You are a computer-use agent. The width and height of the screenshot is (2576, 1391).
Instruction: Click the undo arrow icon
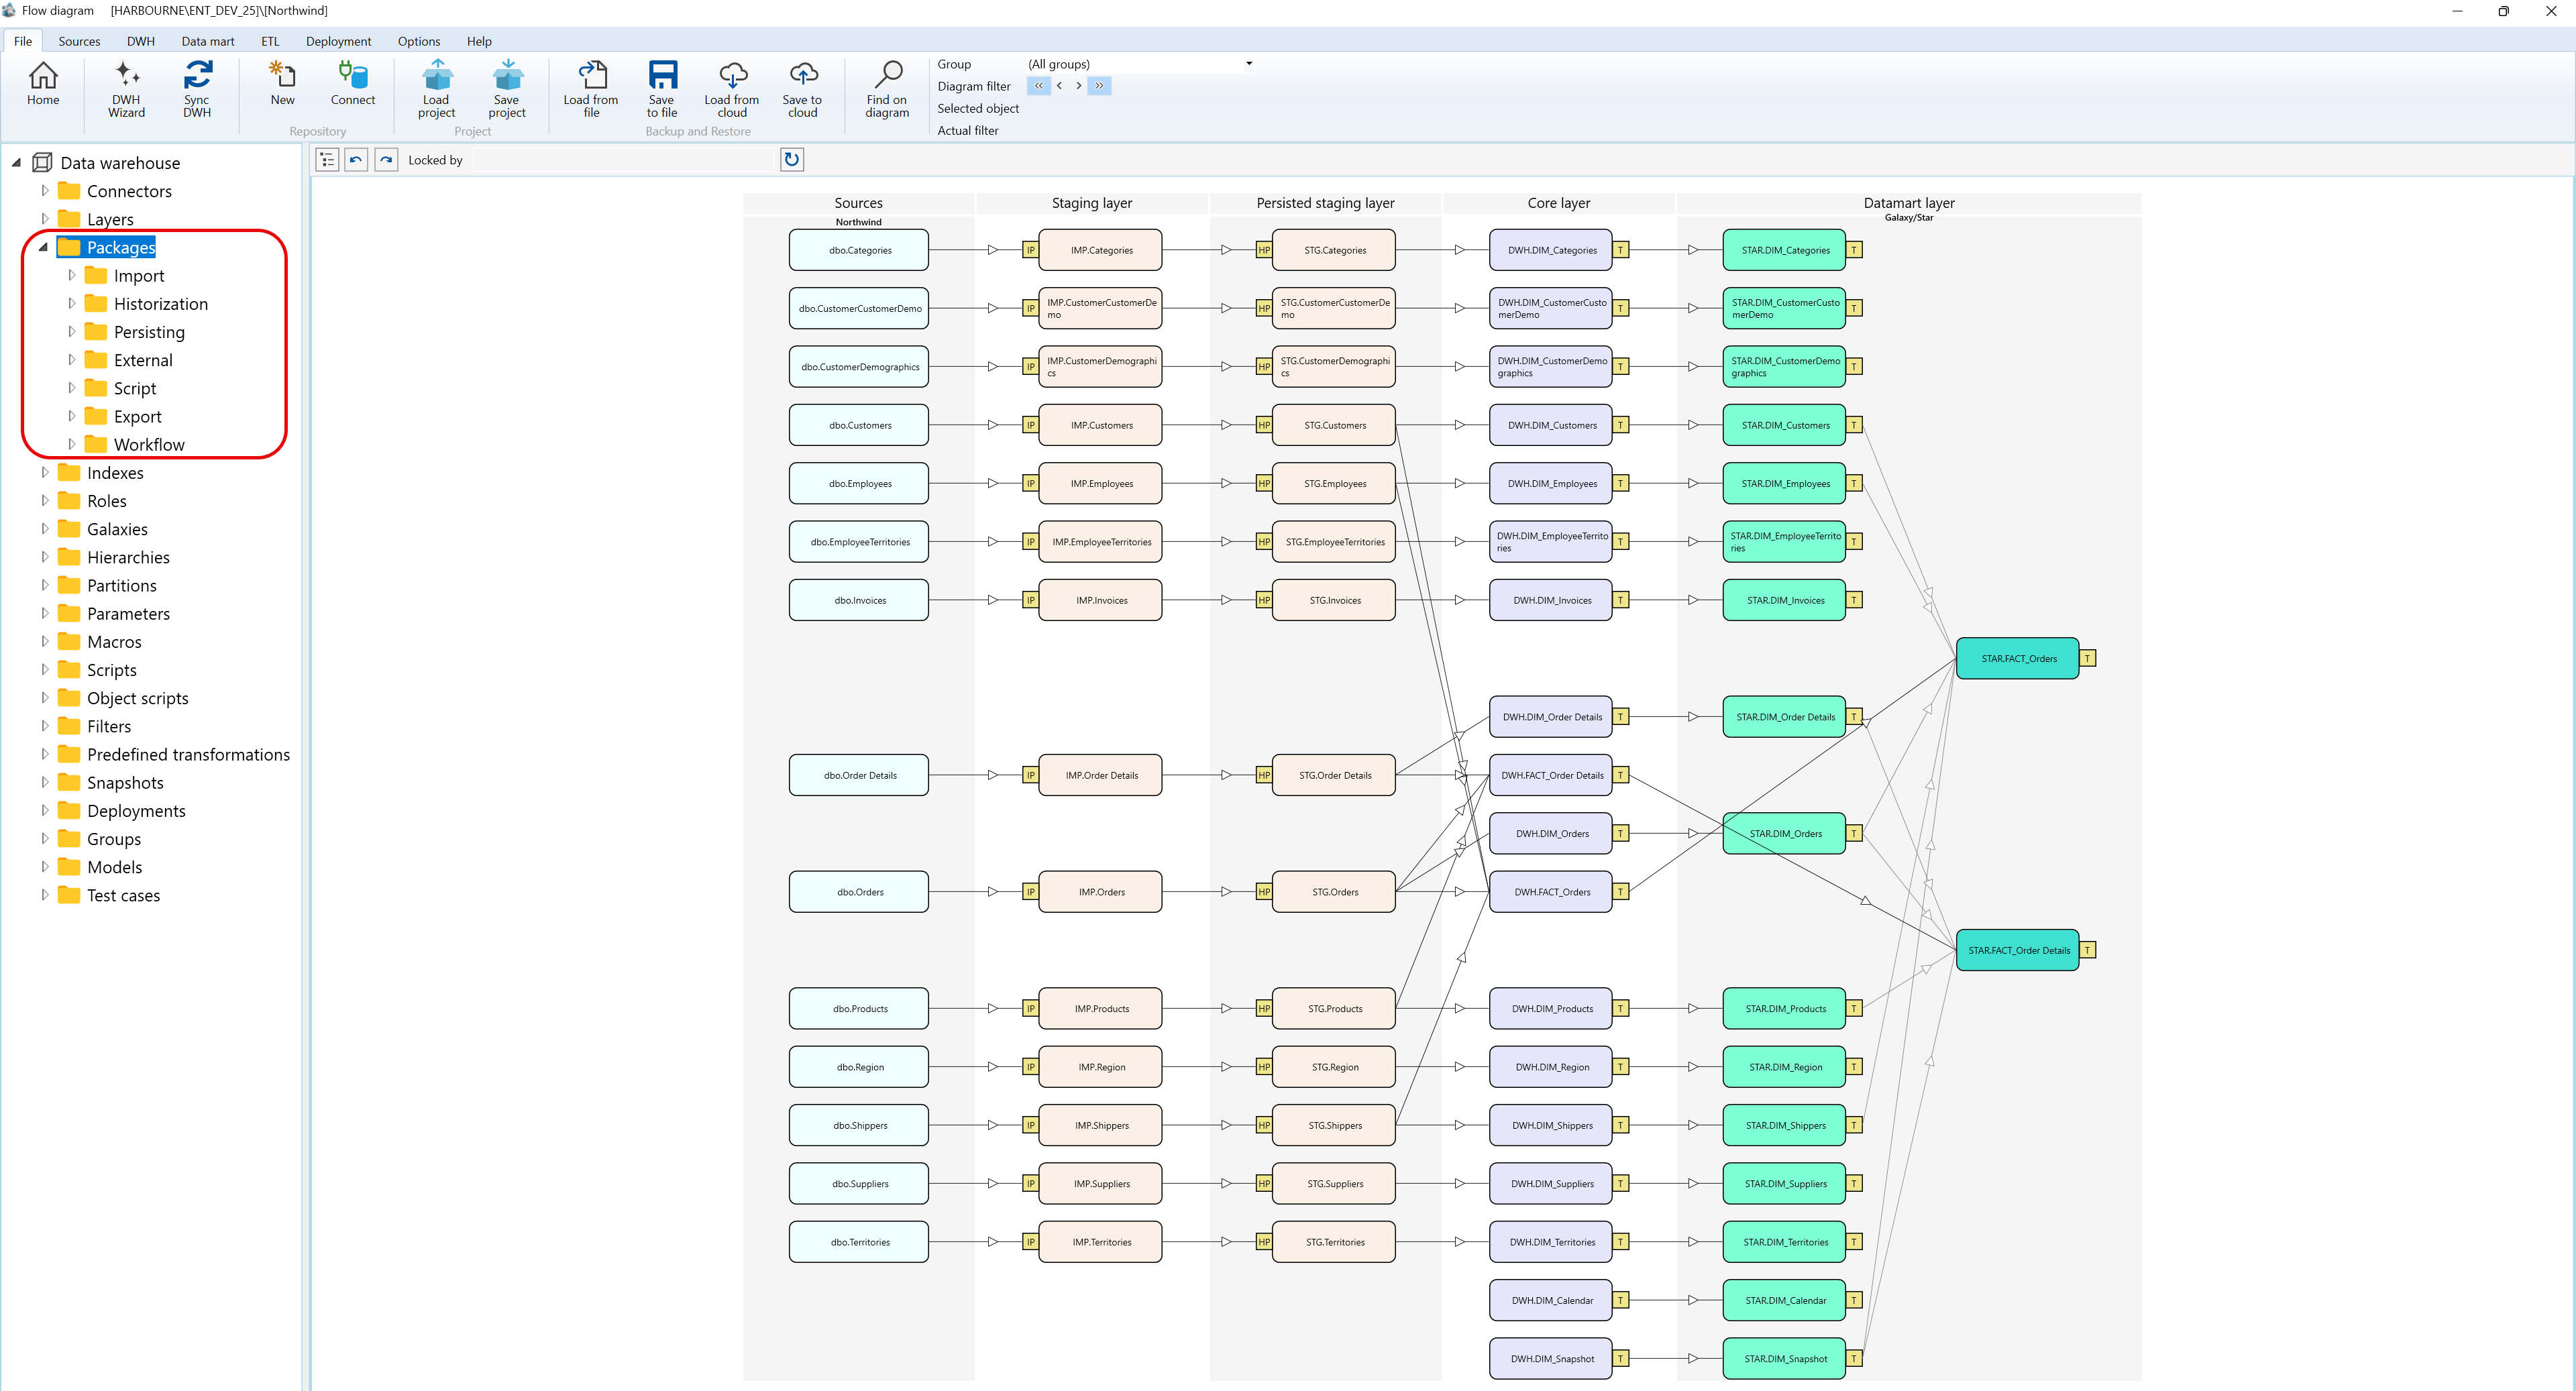tap(356, 159)
